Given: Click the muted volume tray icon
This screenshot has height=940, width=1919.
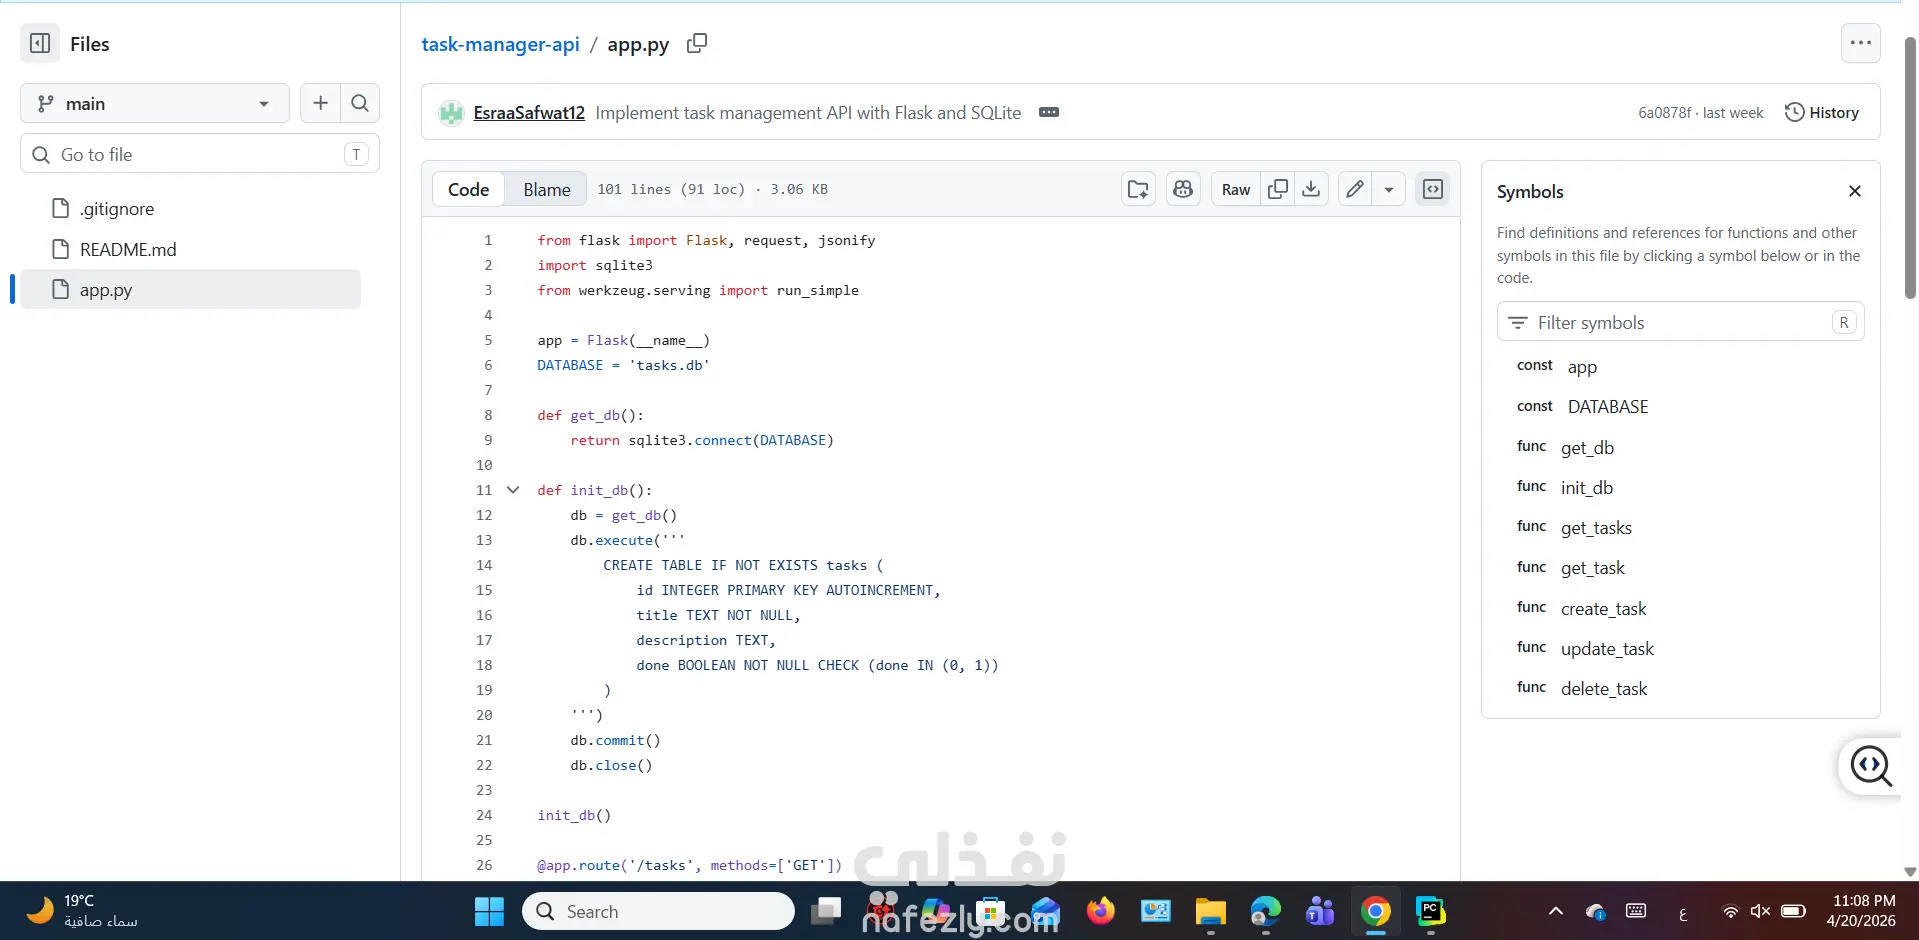Looking at the screenshot, I should [1760, 911].
